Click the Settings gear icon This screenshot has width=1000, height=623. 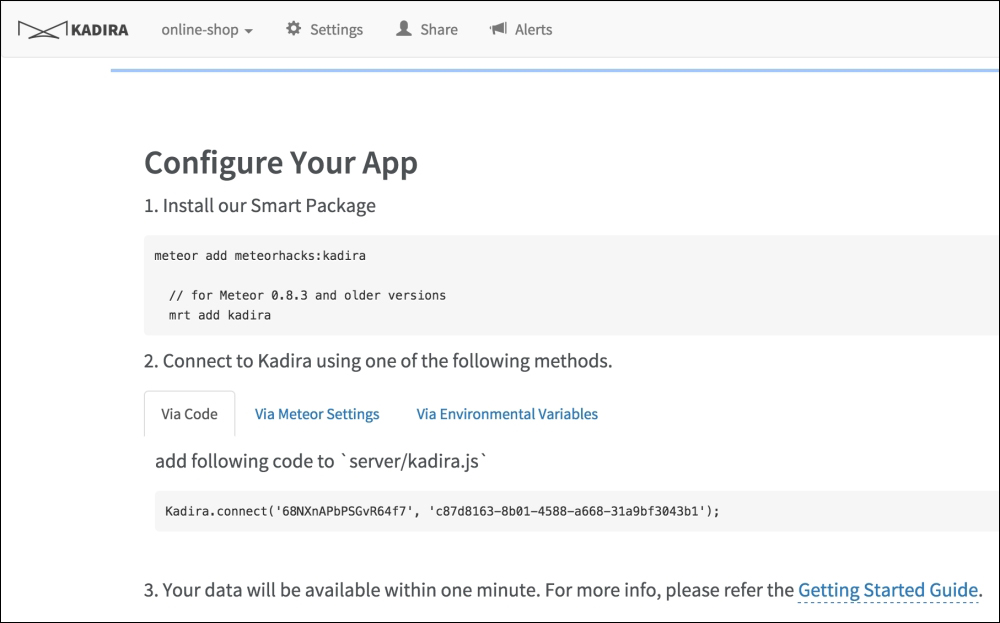[x=293, y=29]
